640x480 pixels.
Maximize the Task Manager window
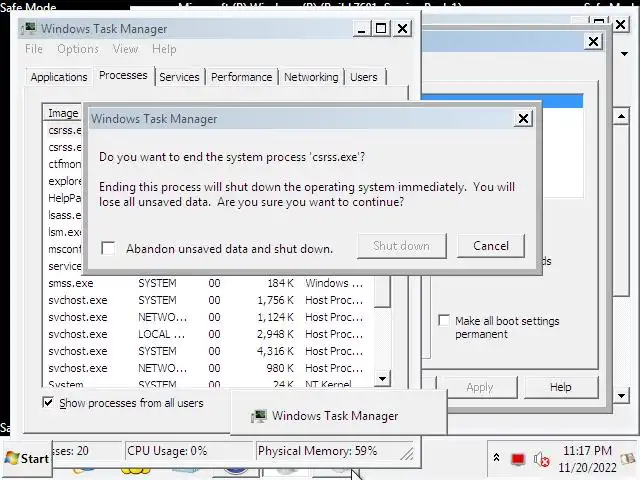[x=381, y=29]
